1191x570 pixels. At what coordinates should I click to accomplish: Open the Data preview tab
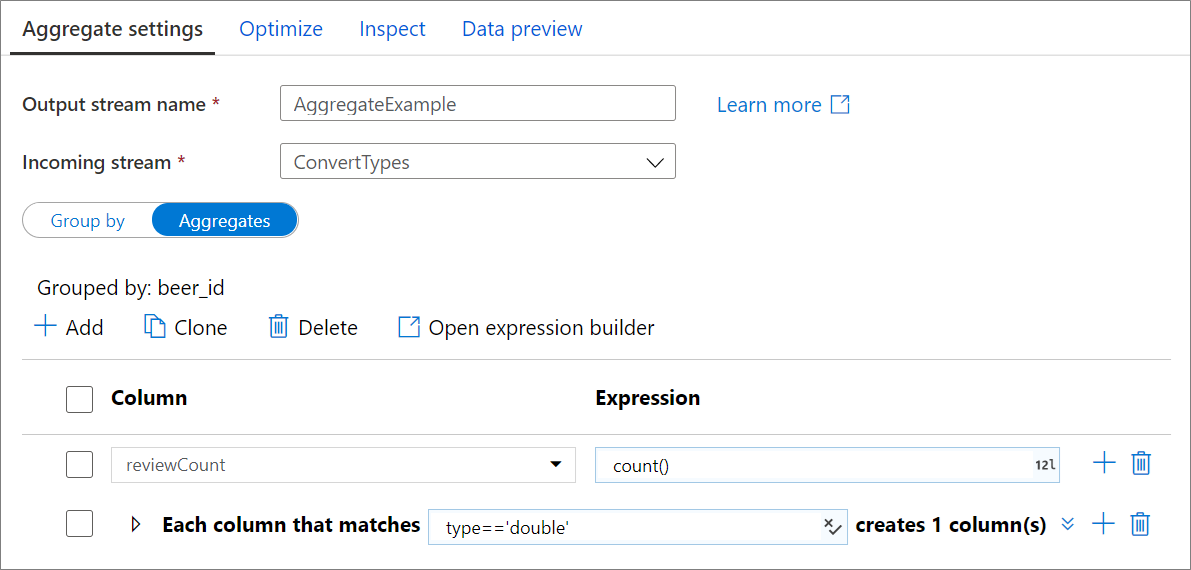(x=522, y=29)
